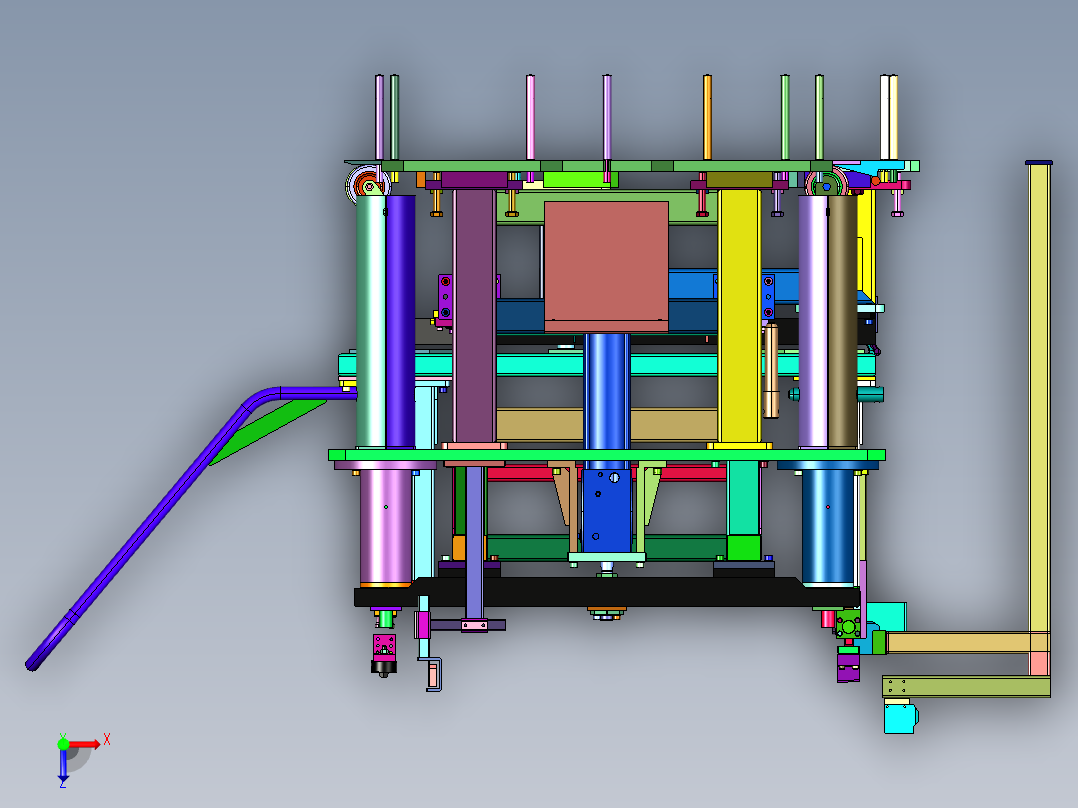The height and width of the screenshot is (808, 1078).
Task: Select the cyan block below the right frame
Action: point(900,718)
